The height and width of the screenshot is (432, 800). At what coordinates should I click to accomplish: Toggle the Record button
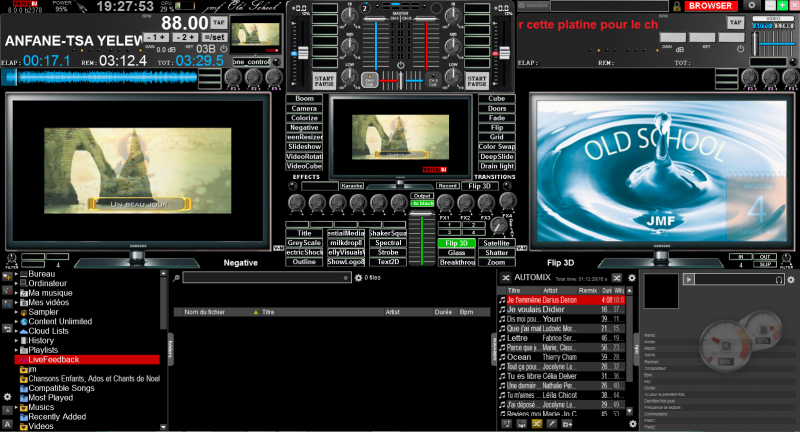click(x=447, y=186)
